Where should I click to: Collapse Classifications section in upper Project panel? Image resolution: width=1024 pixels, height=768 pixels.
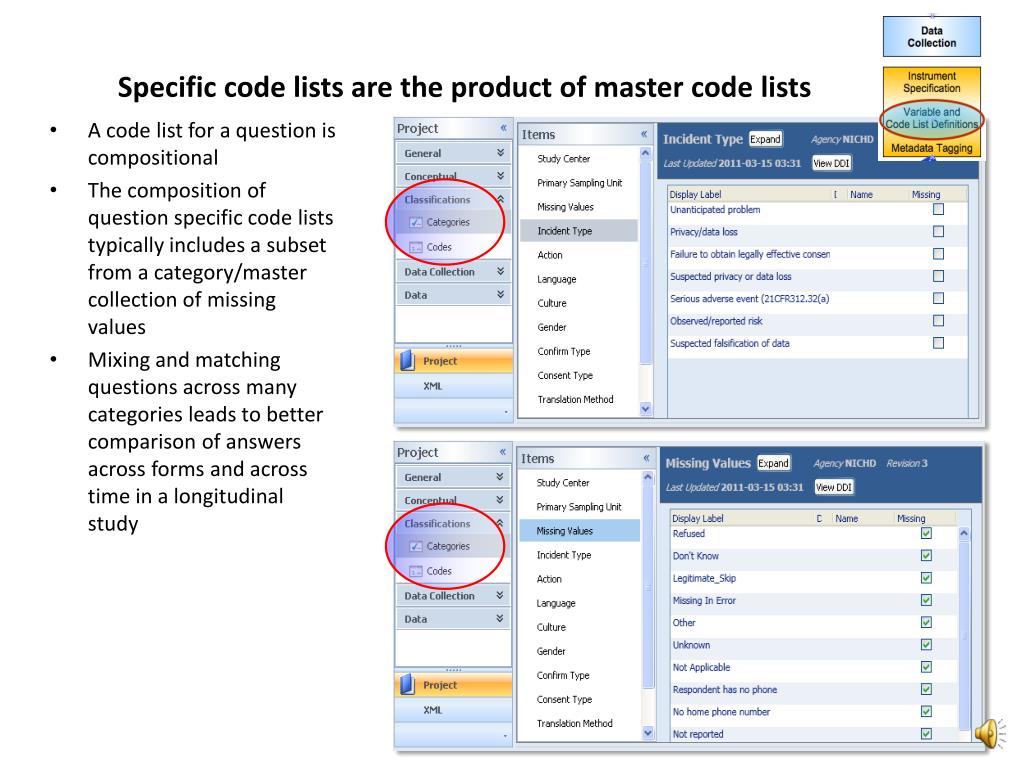click(500, 199)
